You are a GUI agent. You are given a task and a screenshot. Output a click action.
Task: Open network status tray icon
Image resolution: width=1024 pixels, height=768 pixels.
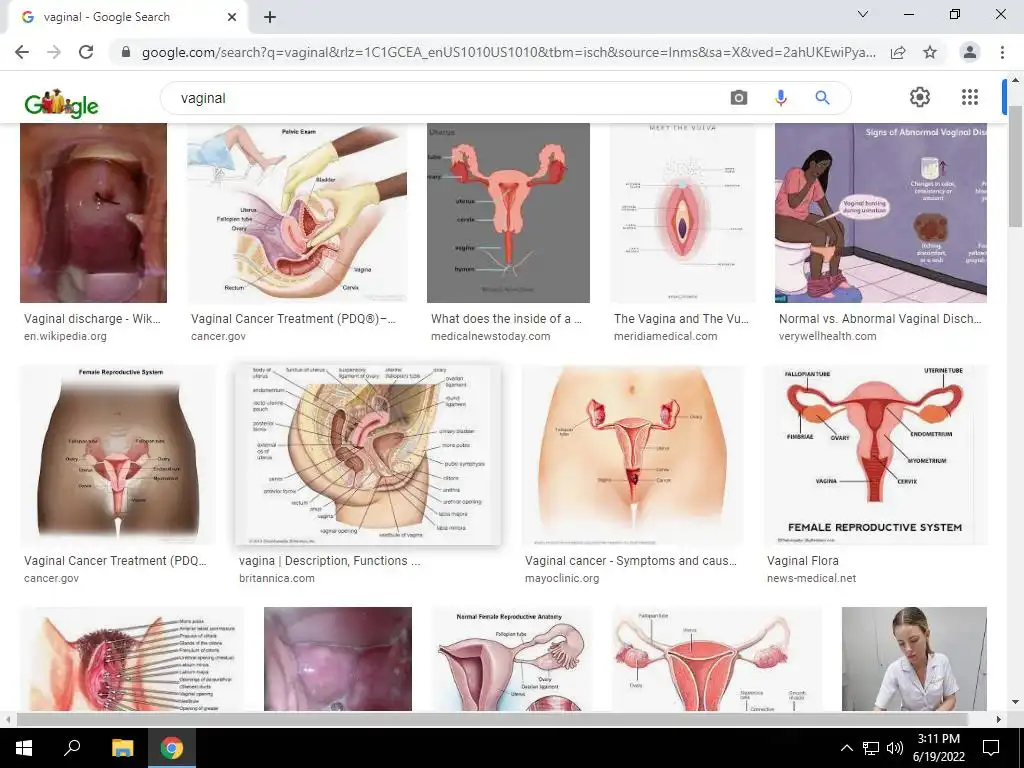coord(871,748)
